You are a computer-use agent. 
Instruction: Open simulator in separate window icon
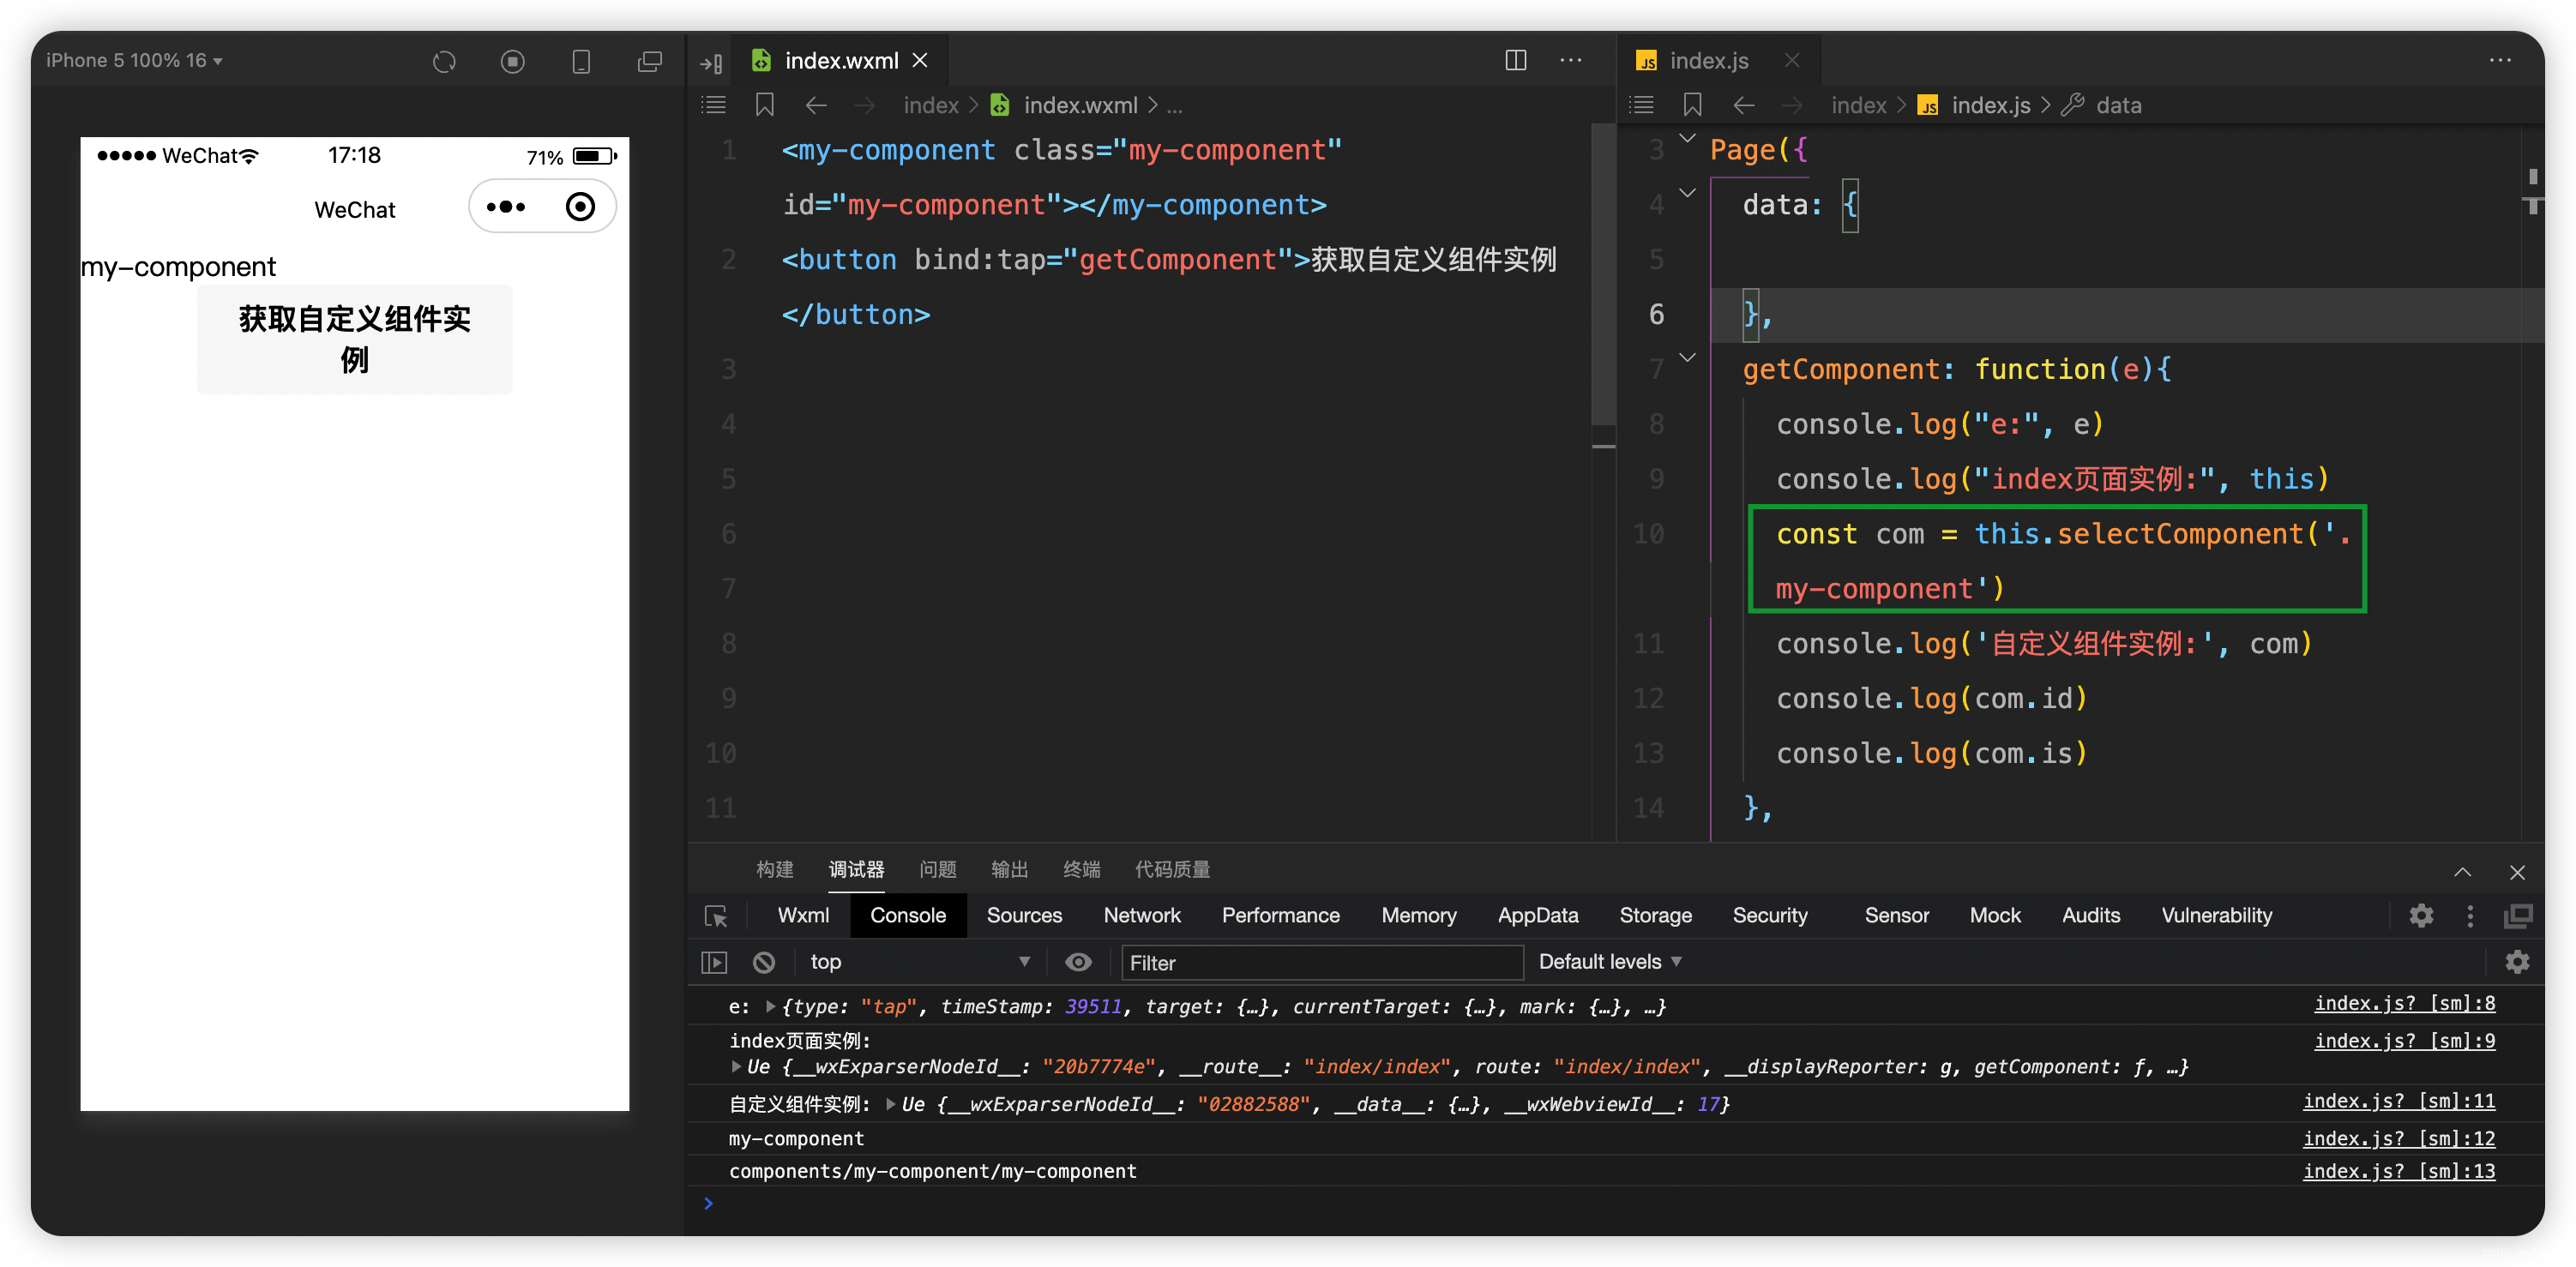[650, 61]
